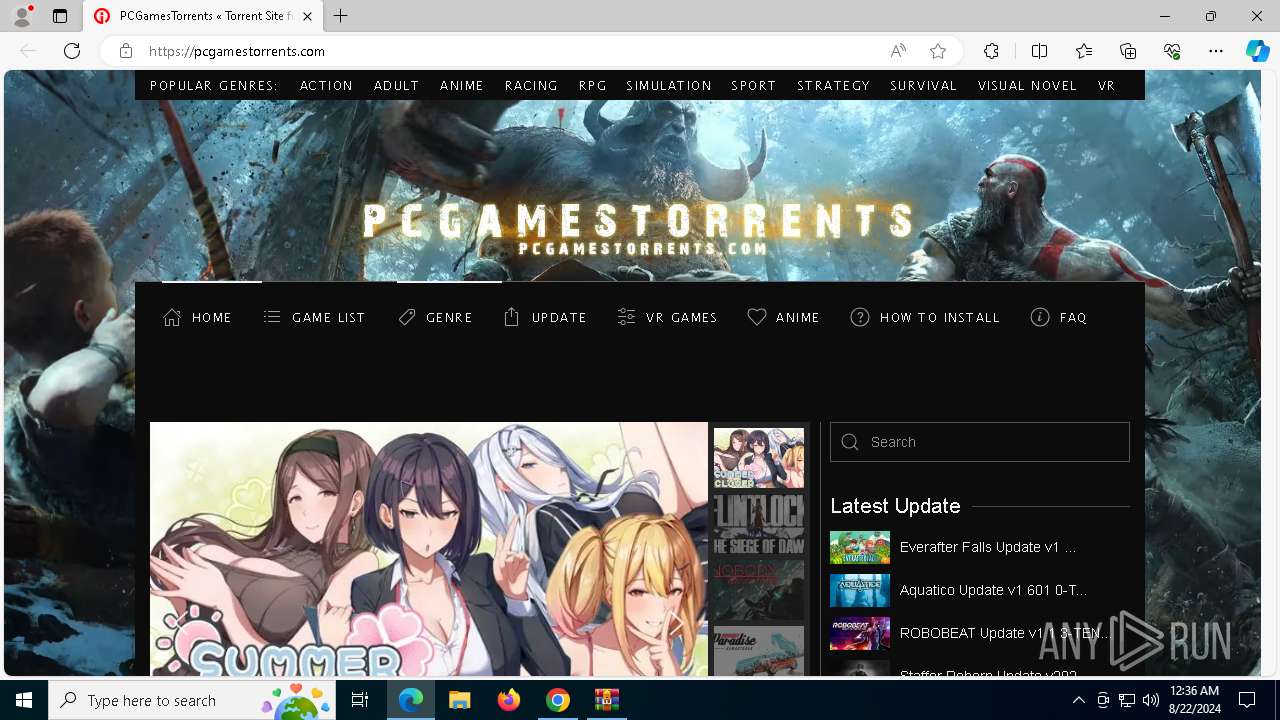Open the volume control tray icon

[1150, 700]
